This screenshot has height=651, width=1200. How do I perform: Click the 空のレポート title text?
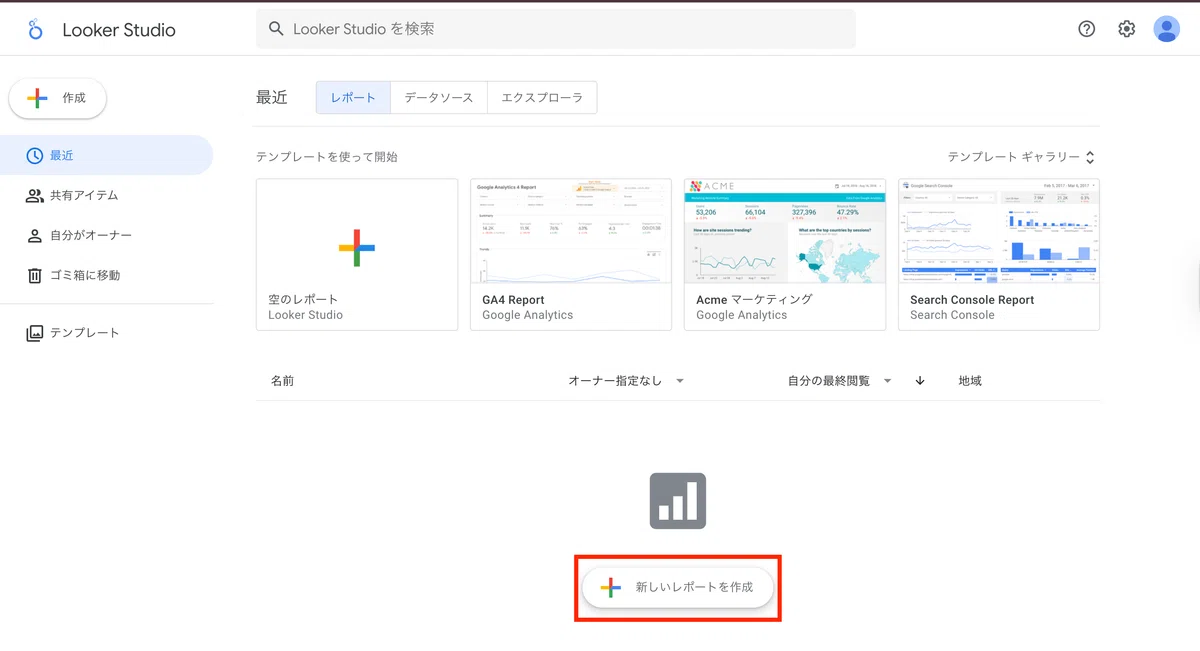303,299
